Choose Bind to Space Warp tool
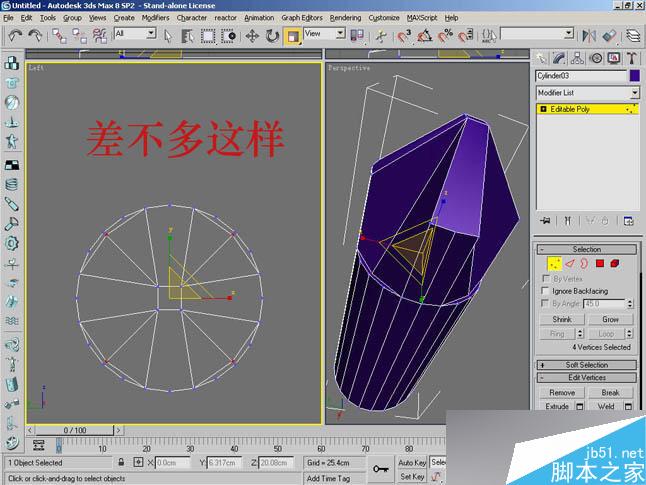 [x=100, y=36]
